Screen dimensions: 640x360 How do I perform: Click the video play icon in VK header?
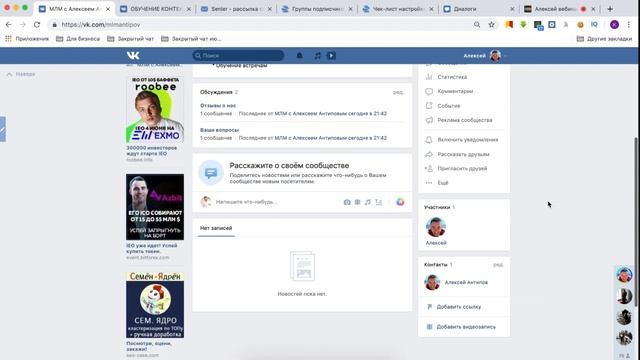pyautogui.click(x=331, y=56)
